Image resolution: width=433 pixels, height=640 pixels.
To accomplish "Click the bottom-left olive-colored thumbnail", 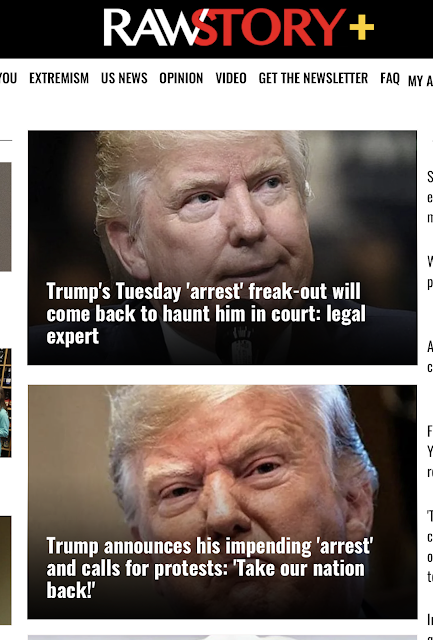I will (6, 570).
